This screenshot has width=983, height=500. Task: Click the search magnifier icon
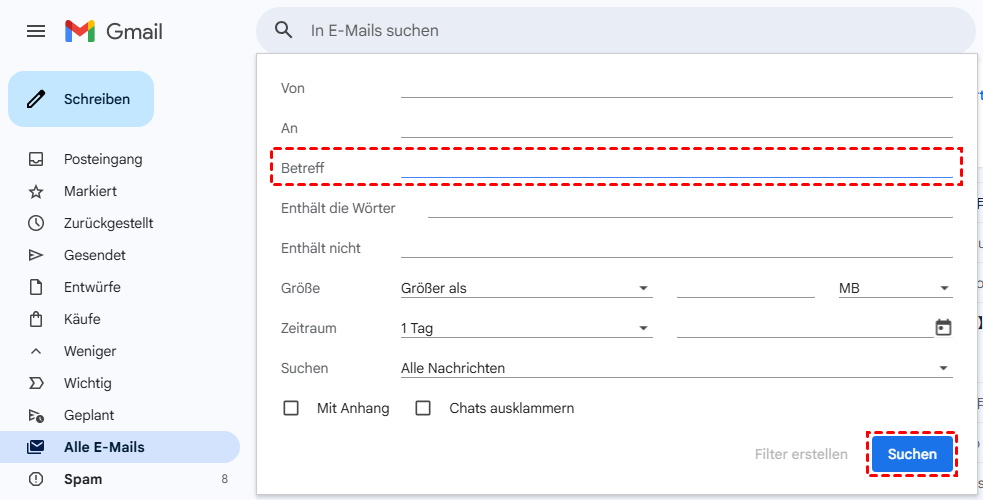[x=284, y=31]
